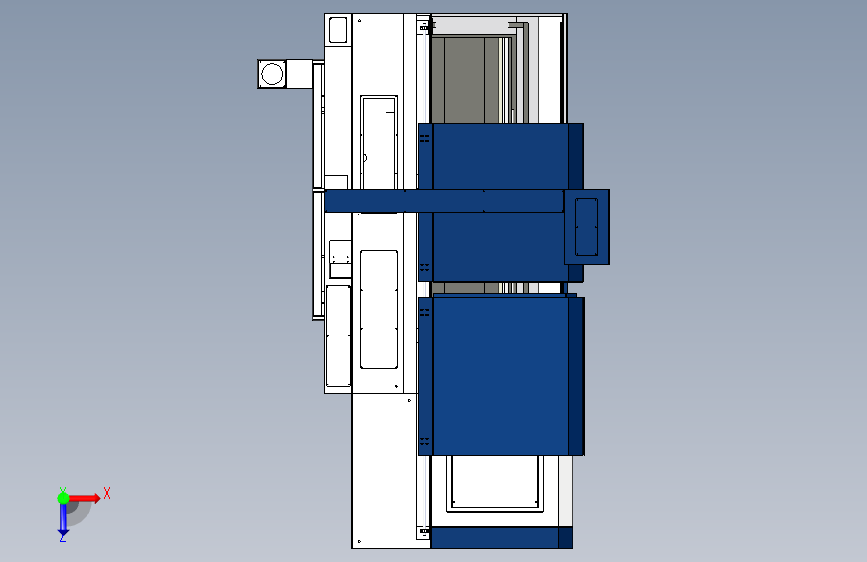Click the red X axis arrow of the triad

[x=84, y=498]
